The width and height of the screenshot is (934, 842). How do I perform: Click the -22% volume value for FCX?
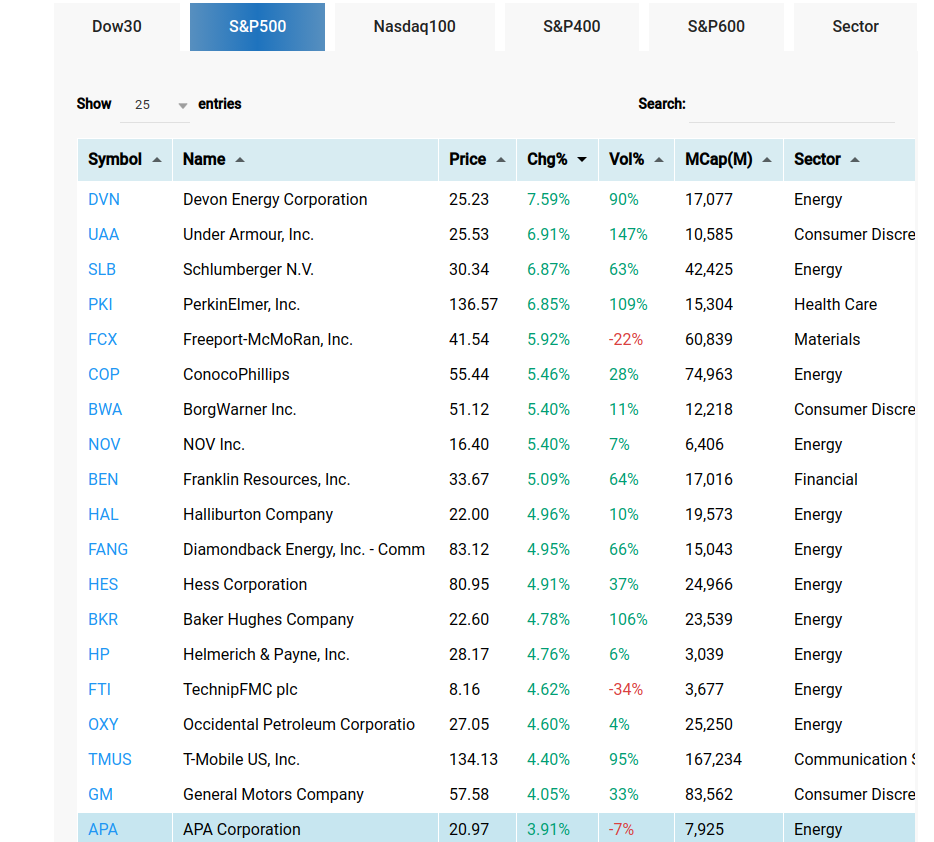click(x=626, y=339)
